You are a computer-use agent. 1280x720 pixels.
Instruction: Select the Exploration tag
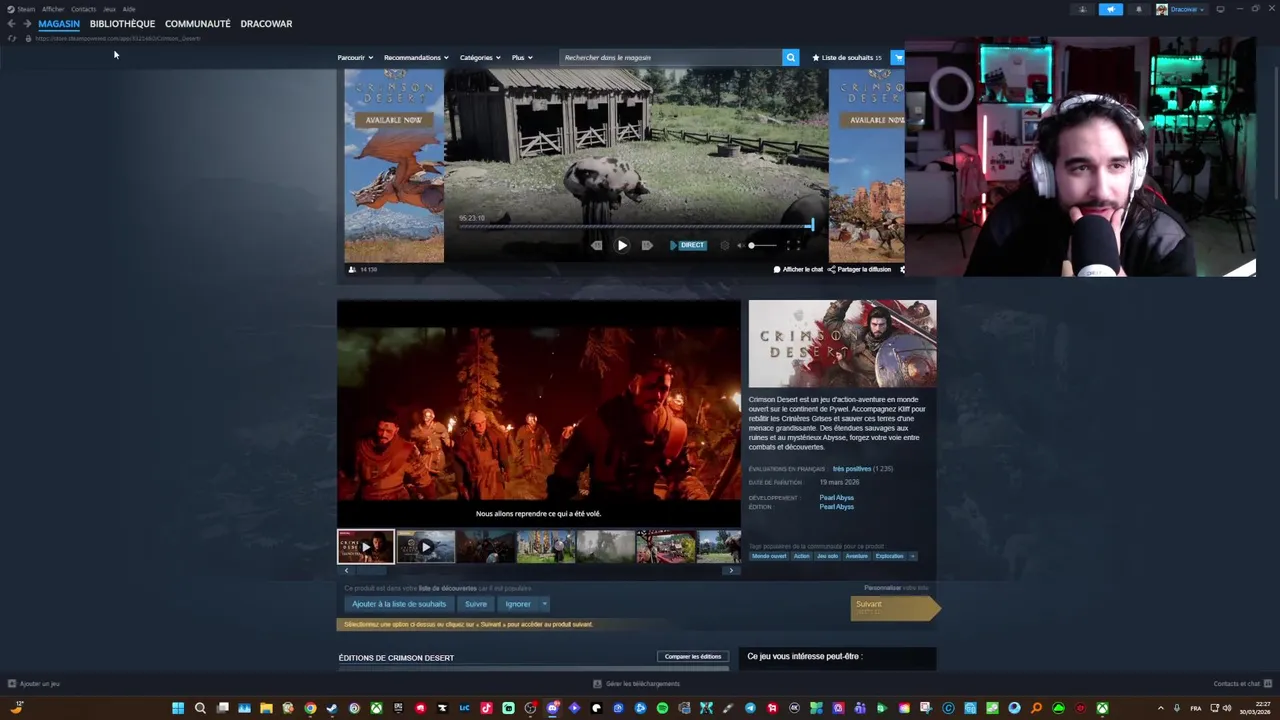click(x=889, y=556)
